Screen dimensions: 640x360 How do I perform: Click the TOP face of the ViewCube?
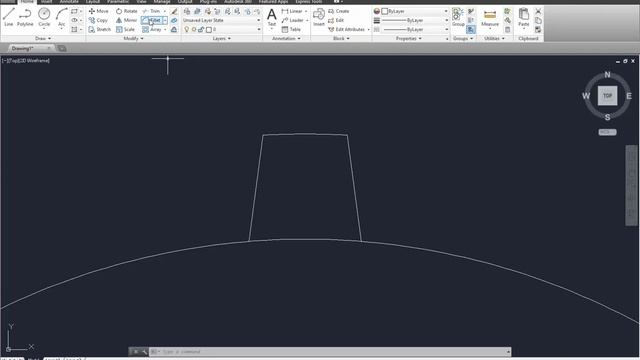607,96
